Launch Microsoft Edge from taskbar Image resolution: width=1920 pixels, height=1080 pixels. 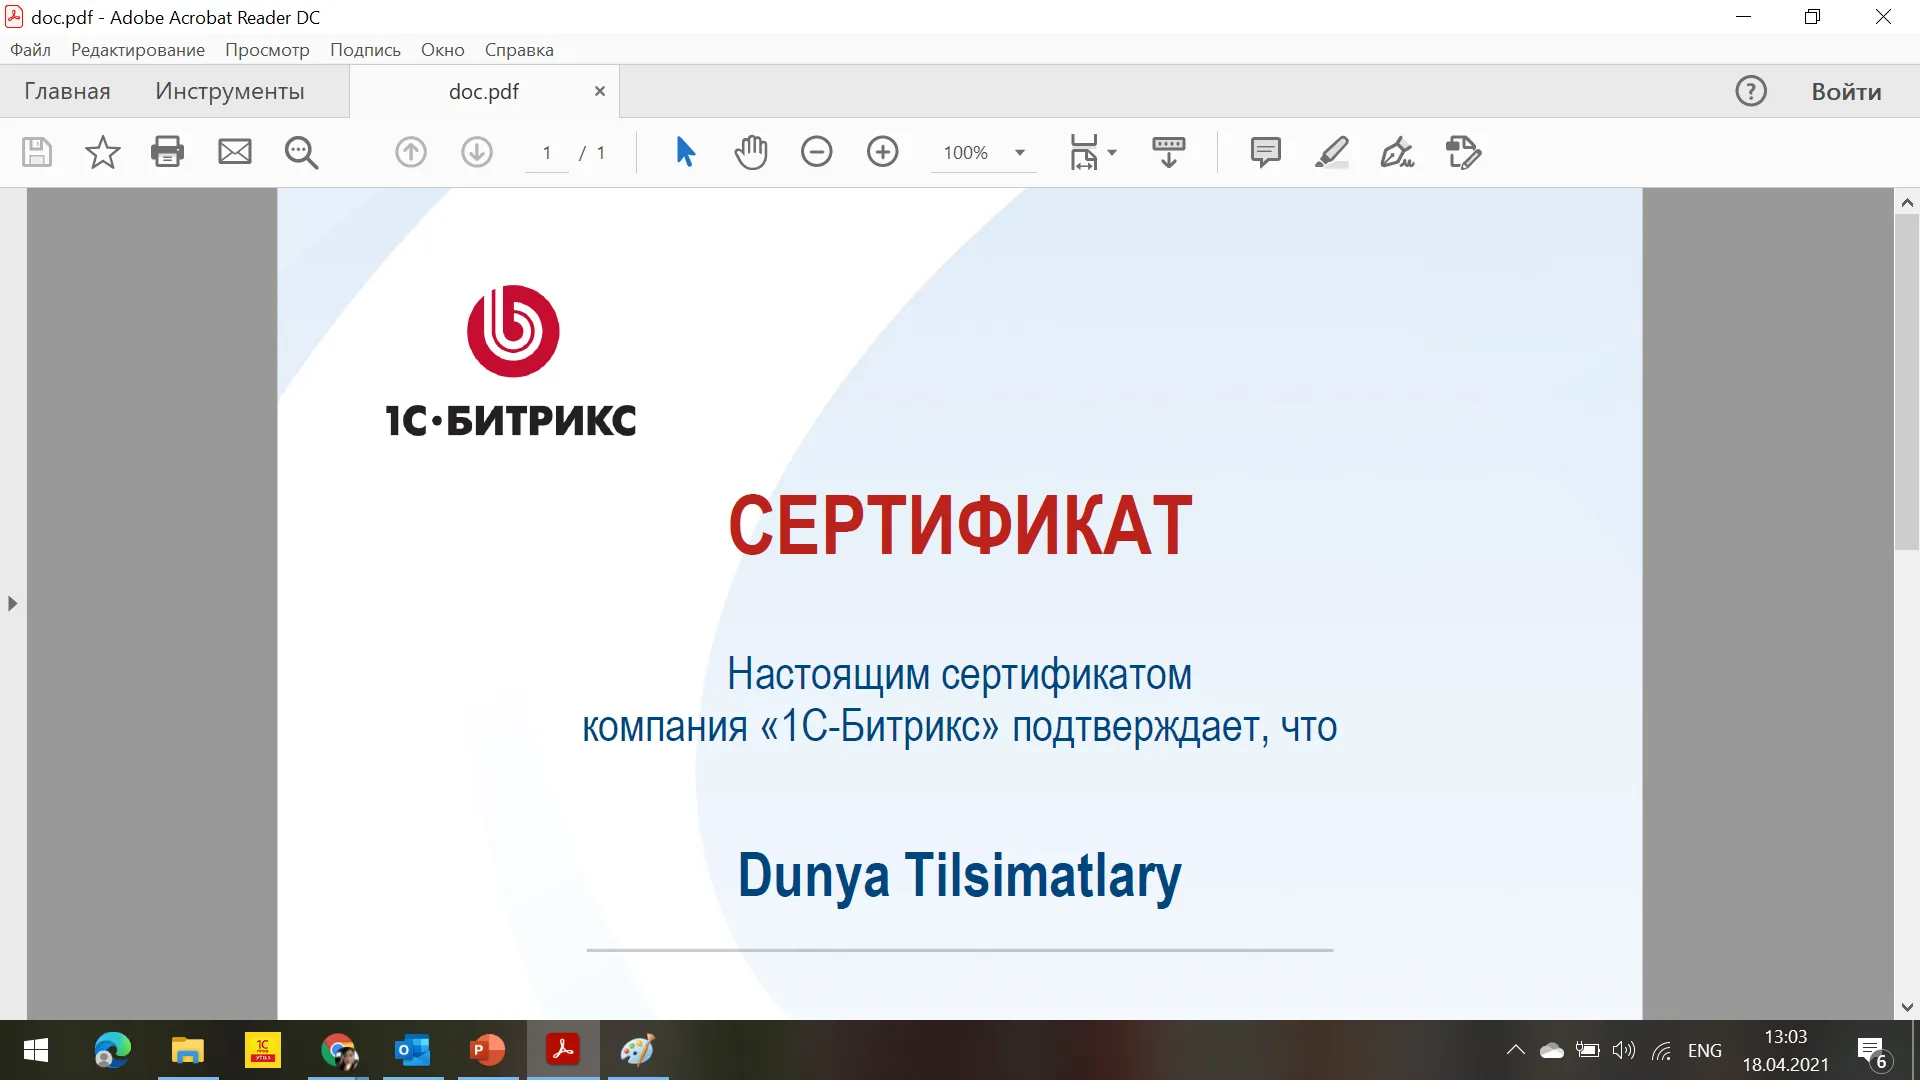click(x=112, y=1050)
